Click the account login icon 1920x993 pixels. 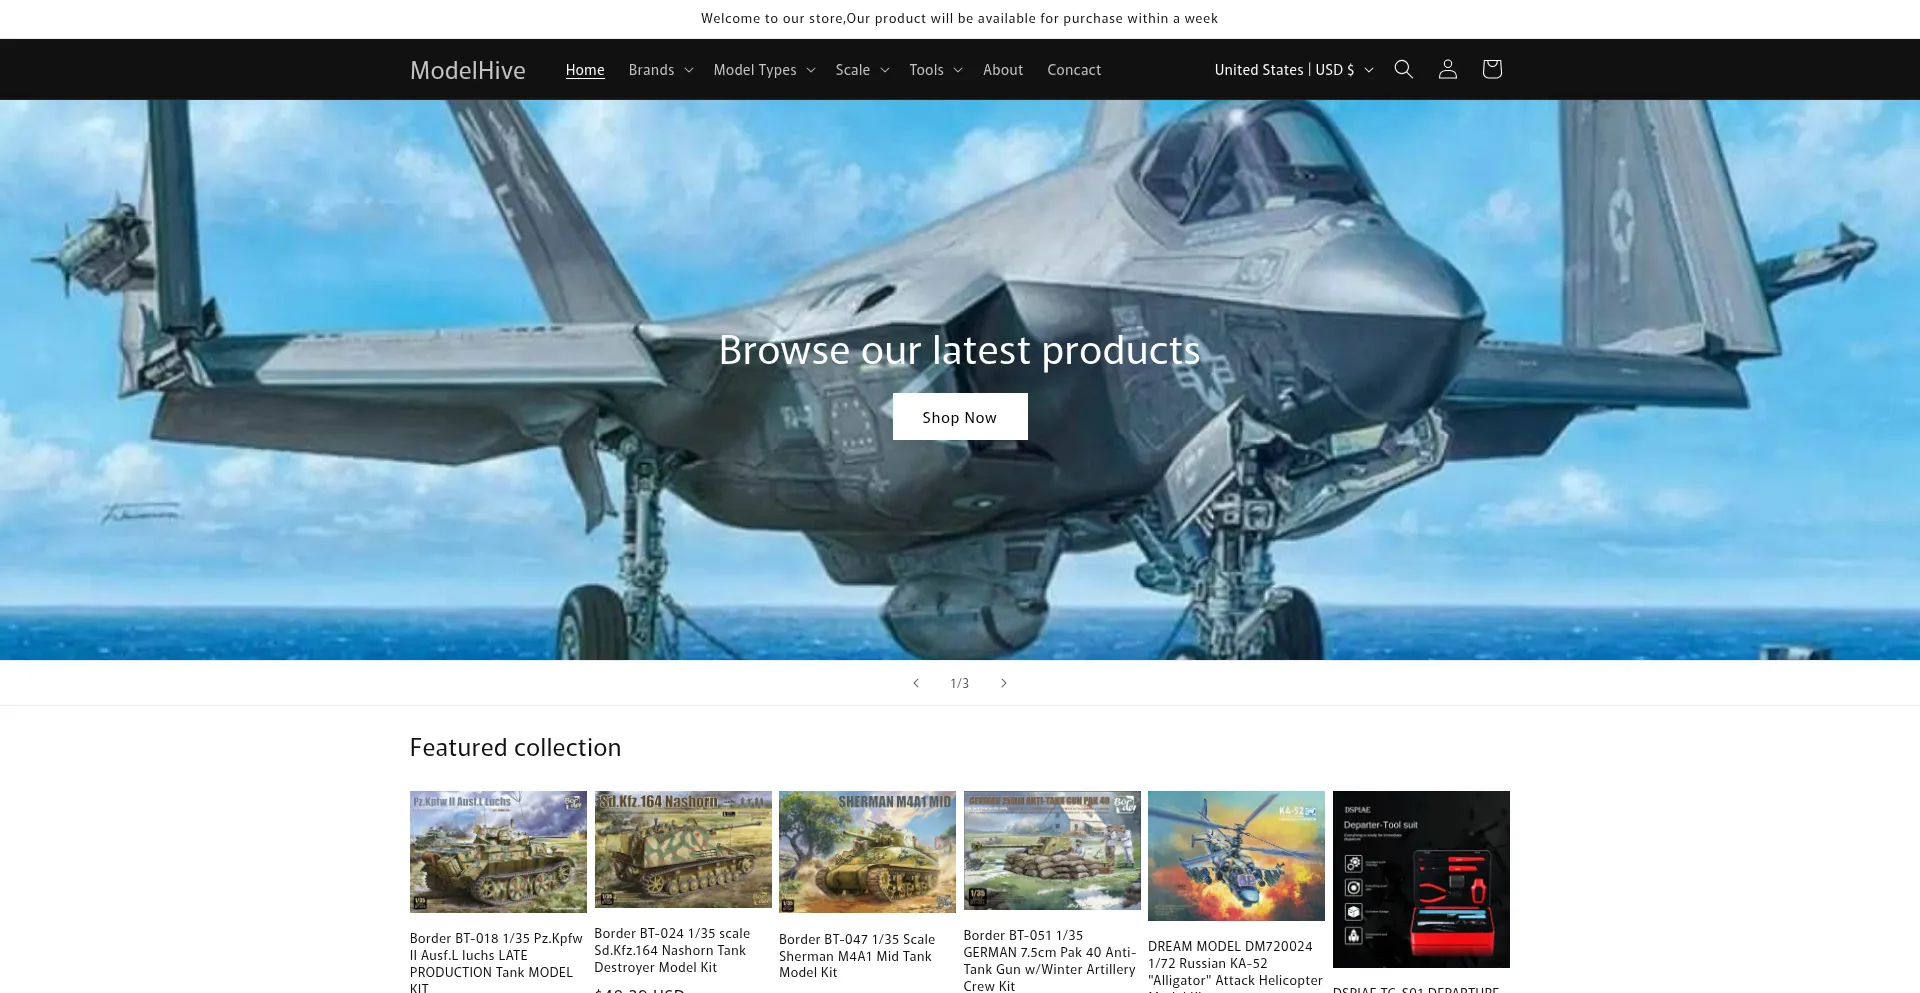pos(1447,69)
